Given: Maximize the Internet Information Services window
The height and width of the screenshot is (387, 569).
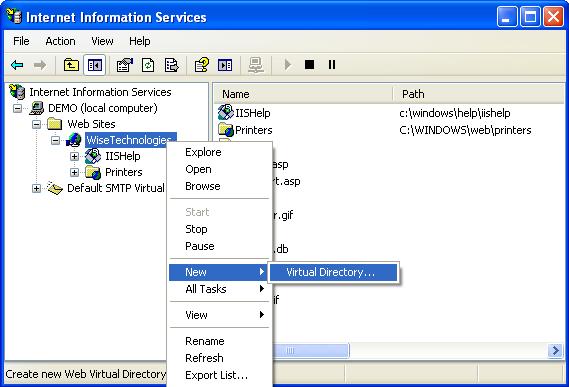Looking at the screenshot, I should 530,17.
